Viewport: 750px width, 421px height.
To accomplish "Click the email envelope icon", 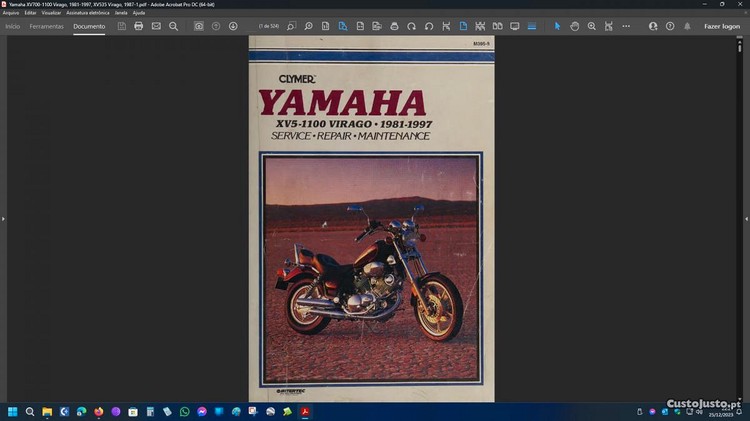I will (x=156, y=26).
